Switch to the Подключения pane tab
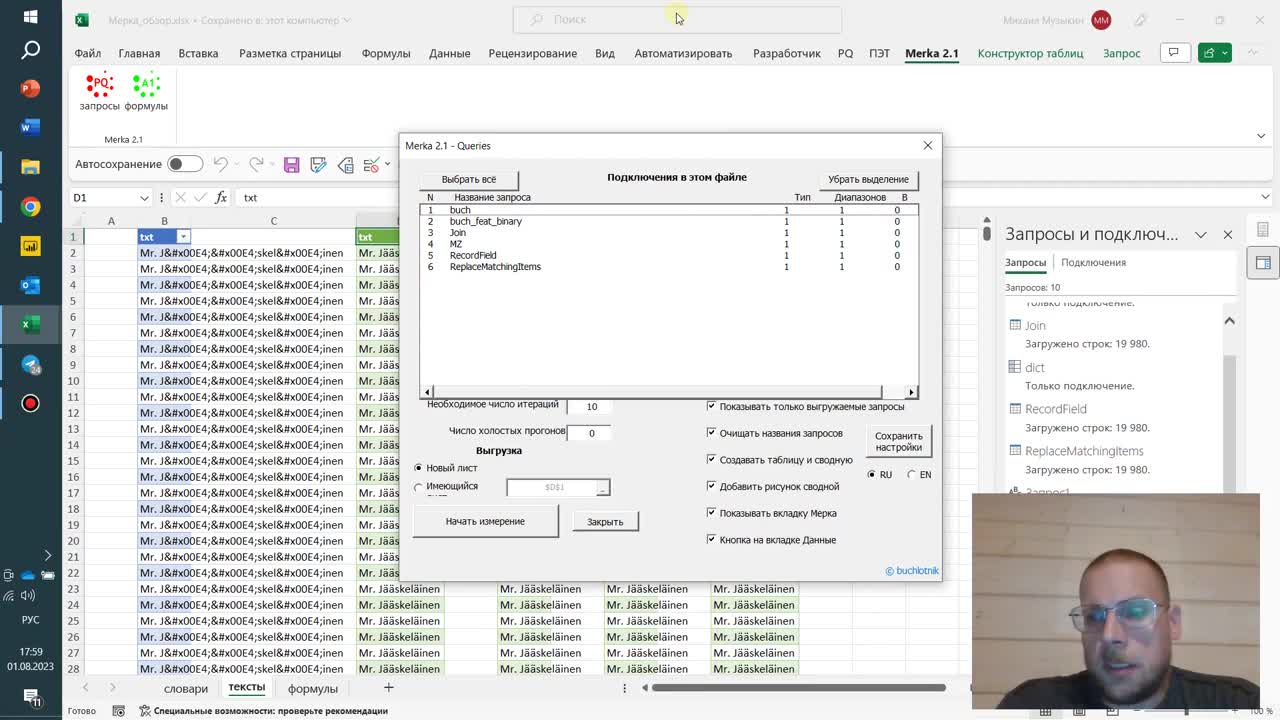Screen dimensions: 1280x720 point(1093,262)
